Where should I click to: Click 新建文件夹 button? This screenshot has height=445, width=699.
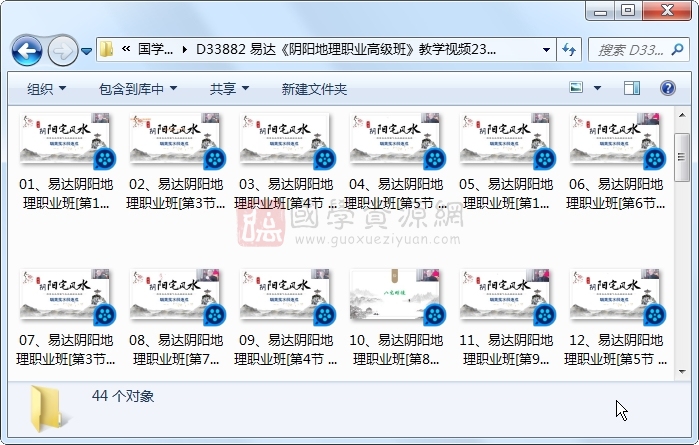tap(314, 89)
